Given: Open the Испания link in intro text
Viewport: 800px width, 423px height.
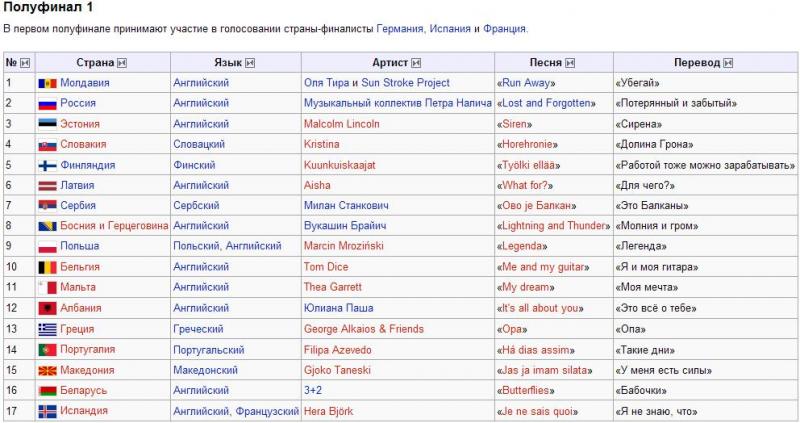Looking at the screenshot, I should click(x=450, y=29).
